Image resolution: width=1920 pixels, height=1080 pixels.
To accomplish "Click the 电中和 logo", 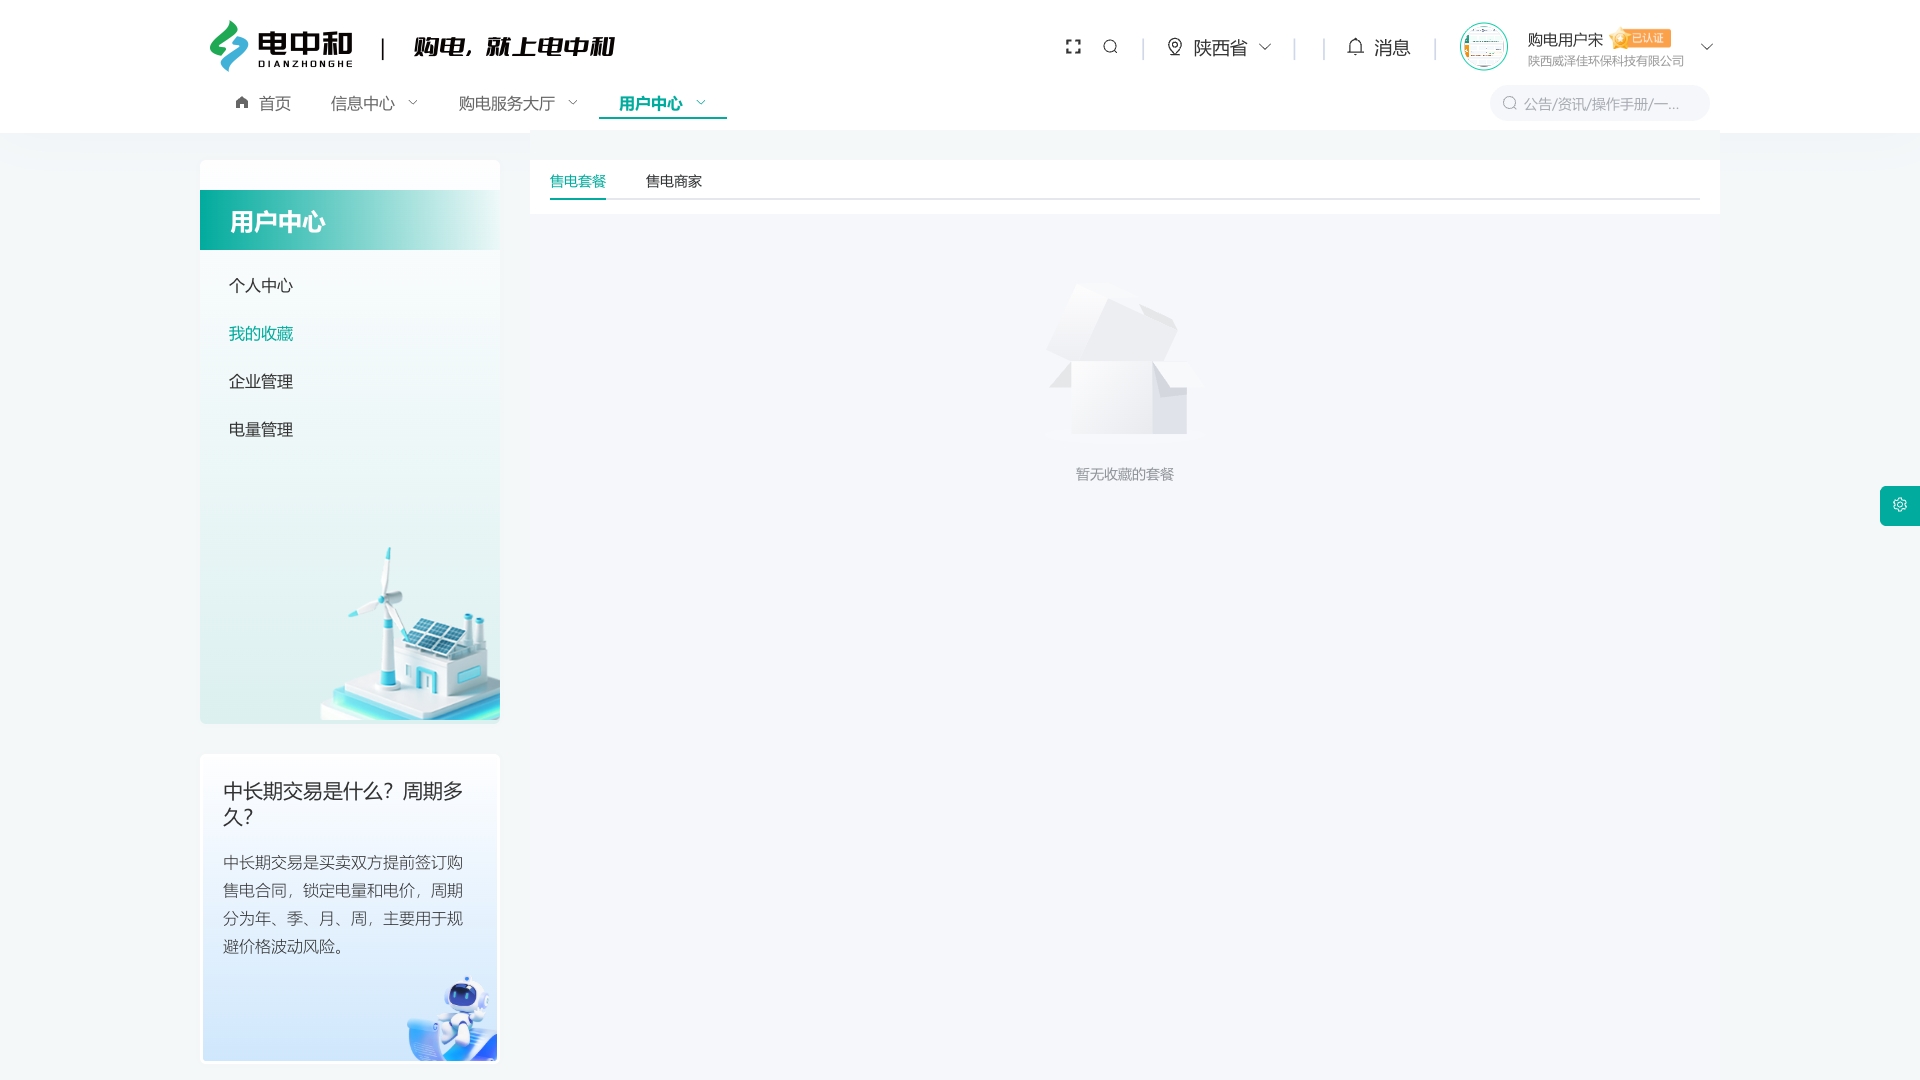I will pyautogui.click(x=281, y=46).
